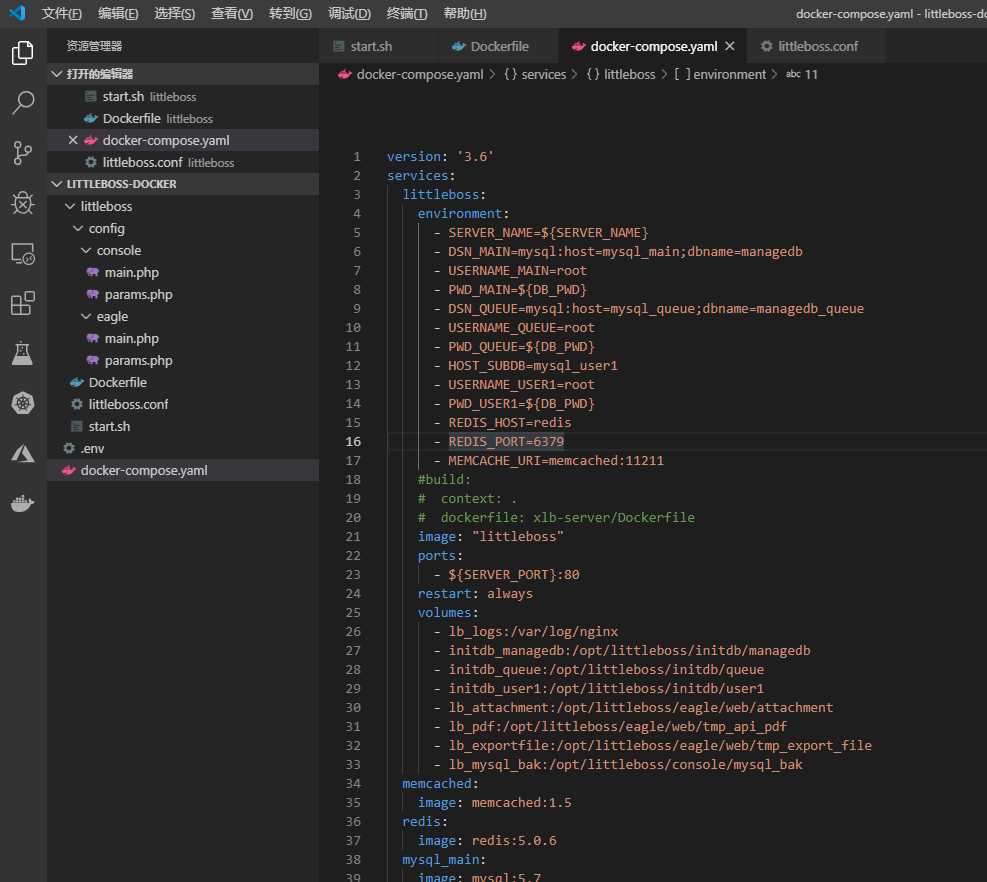Open the 选择(S) menu
Screen dimensions: 987x882
pyautogui.click(x=174, y=13)
